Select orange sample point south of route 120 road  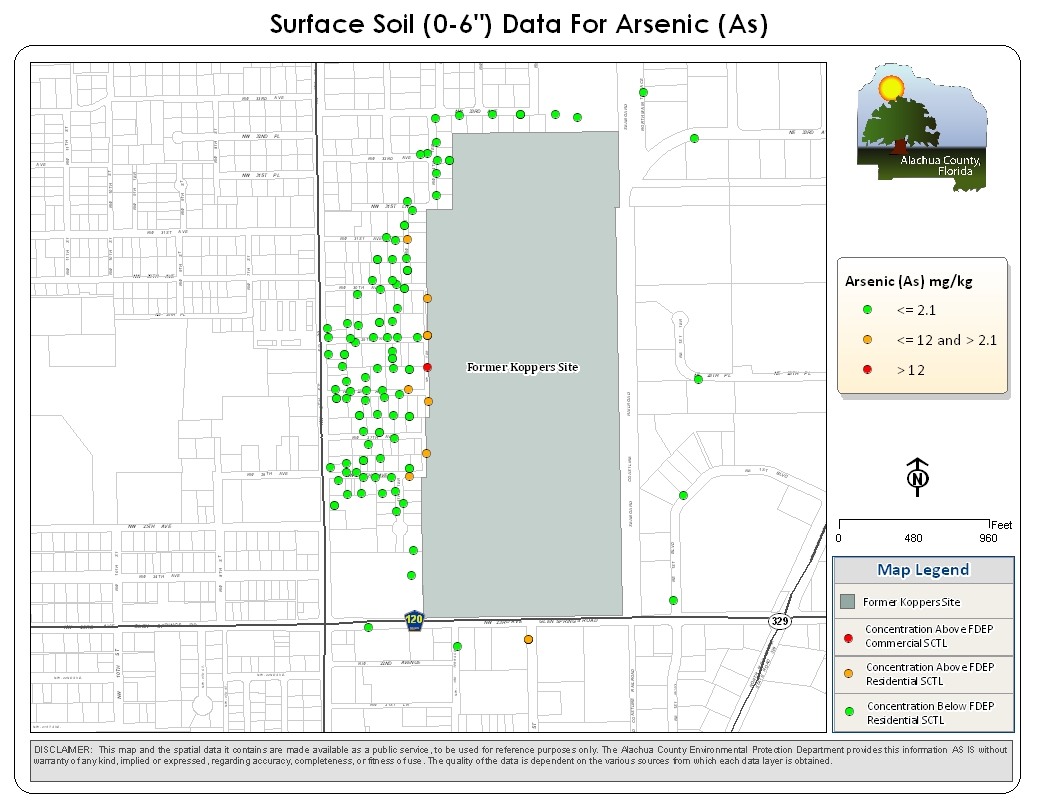point(528,639)
